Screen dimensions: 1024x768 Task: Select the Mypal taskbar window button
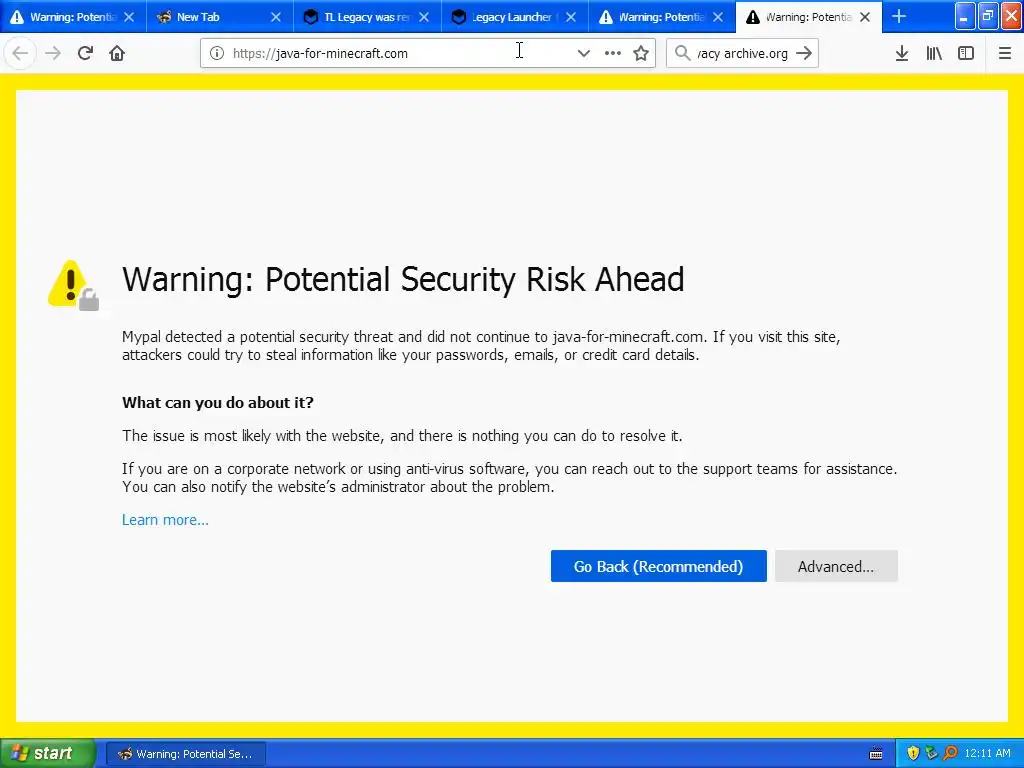tap(186, 754)
